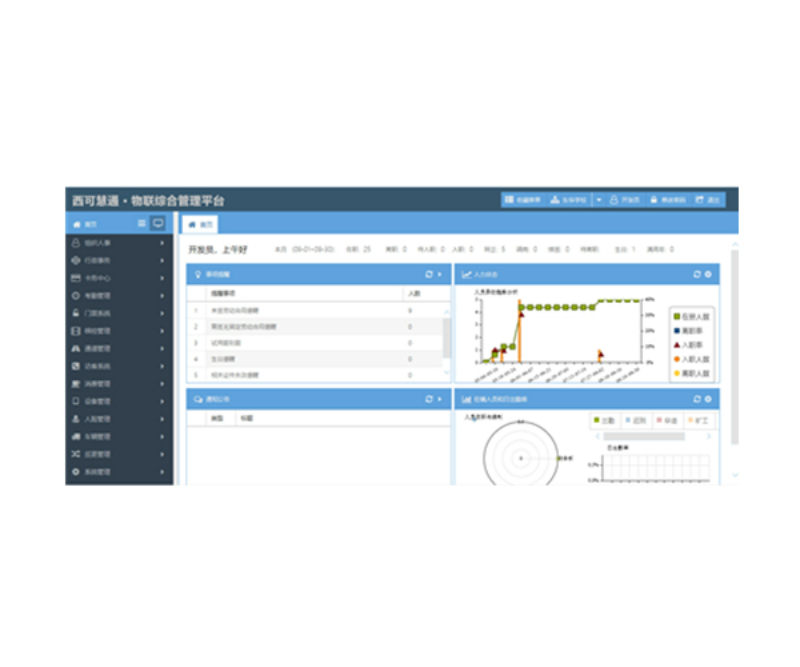The height and width of the screenshot is (667, 800).
Task: Refresh the chat-bubble notice panel
Action: coord(429,399)
